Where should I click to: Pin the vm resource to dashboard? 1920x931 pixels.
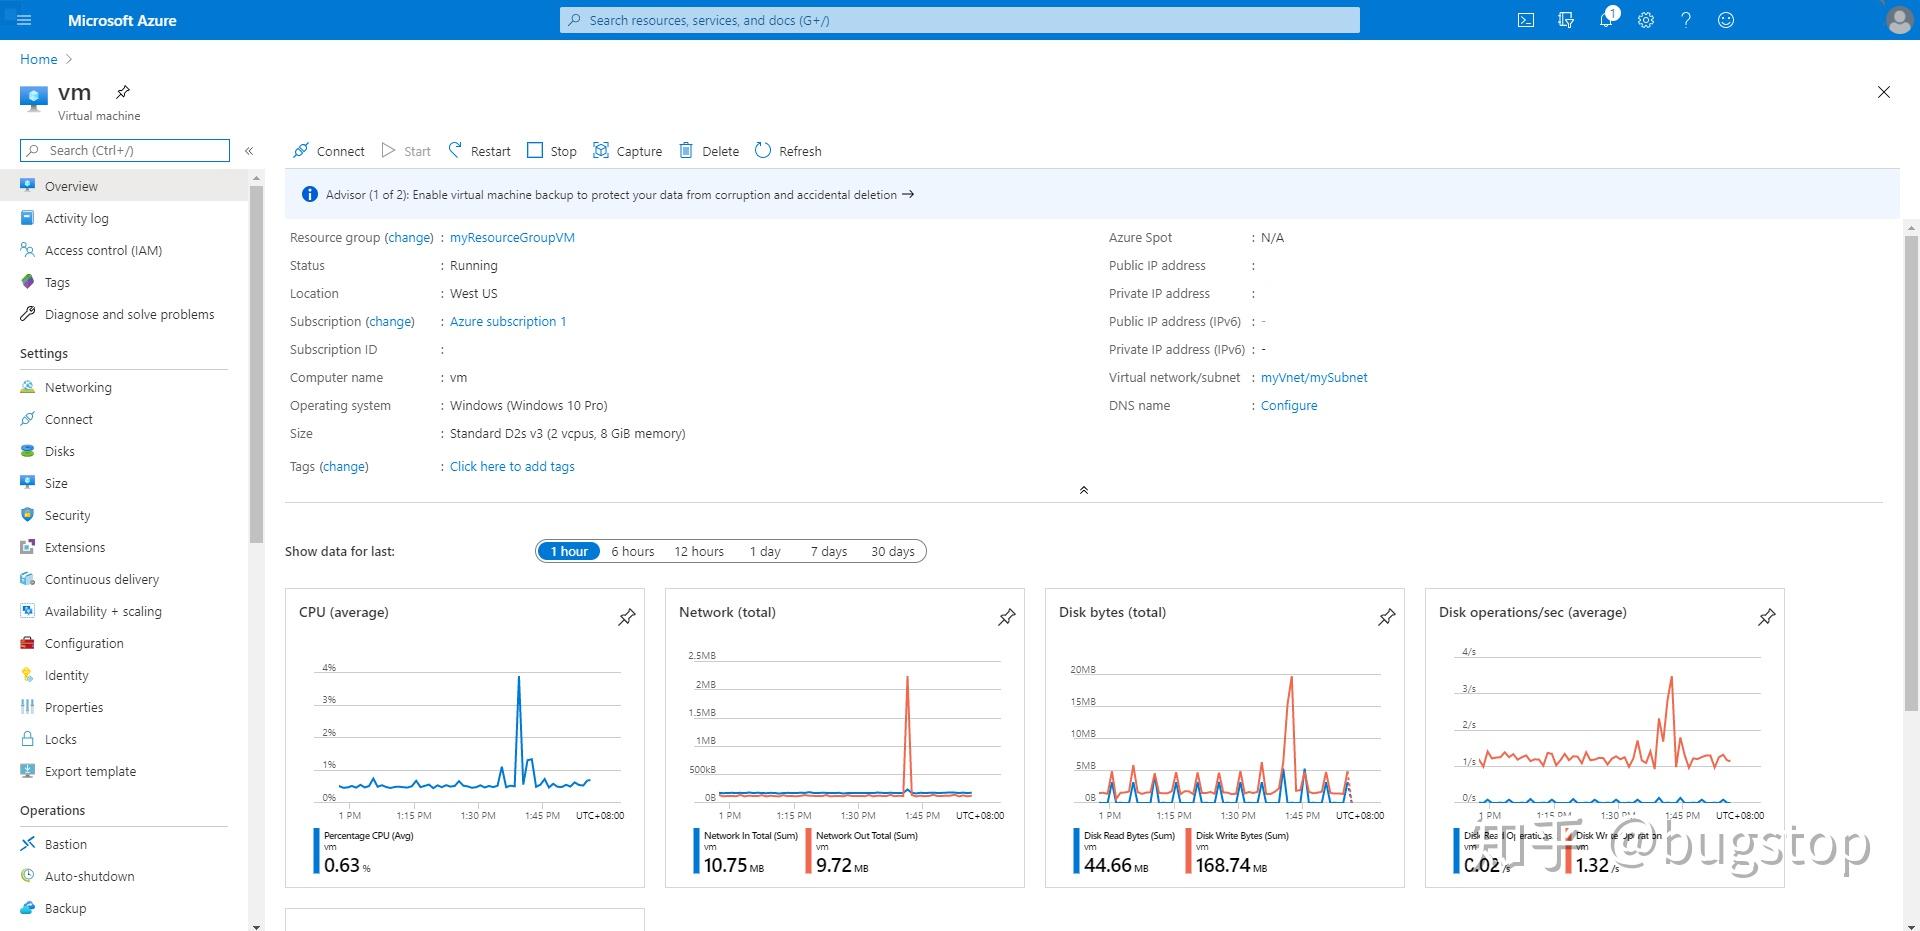tap(122, 92)
